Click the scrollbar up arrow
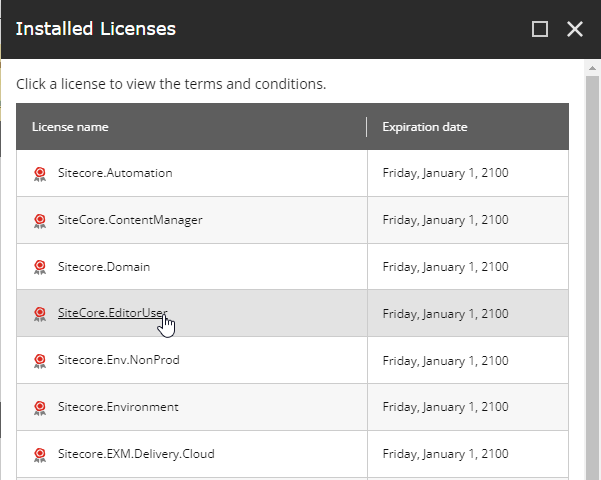The width and height of the screenshot is (601, 480). (x=593, y=68)
